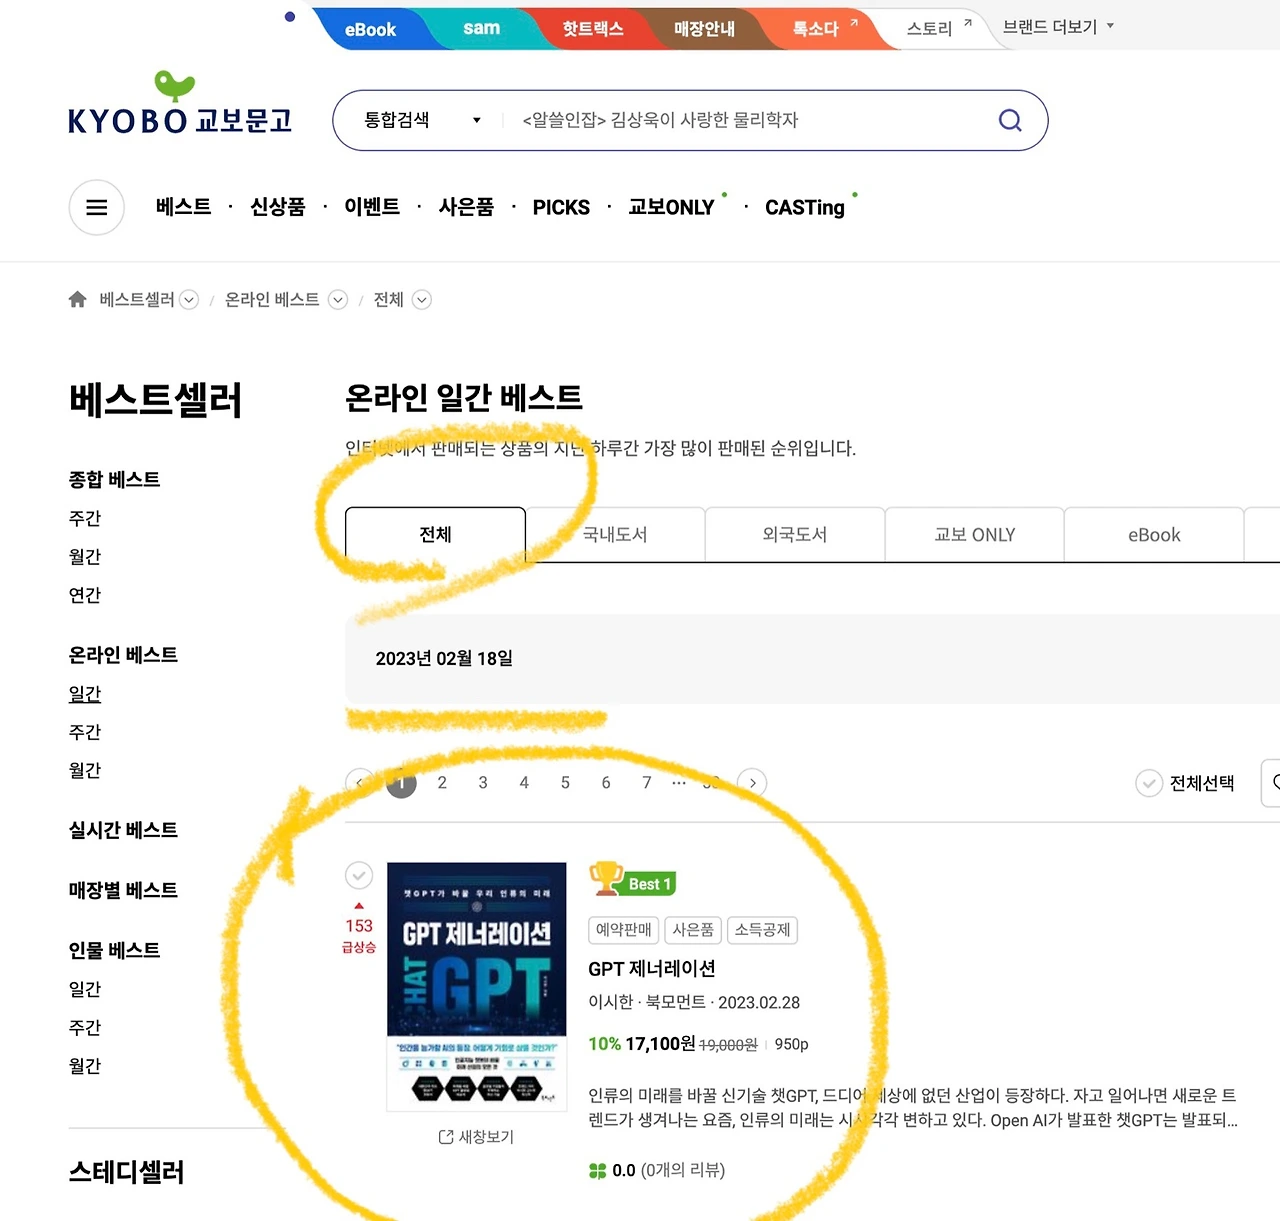Click the author 이시한 link
This screenshot has width=1280, height=1221.
click(x=611, y=1002)
